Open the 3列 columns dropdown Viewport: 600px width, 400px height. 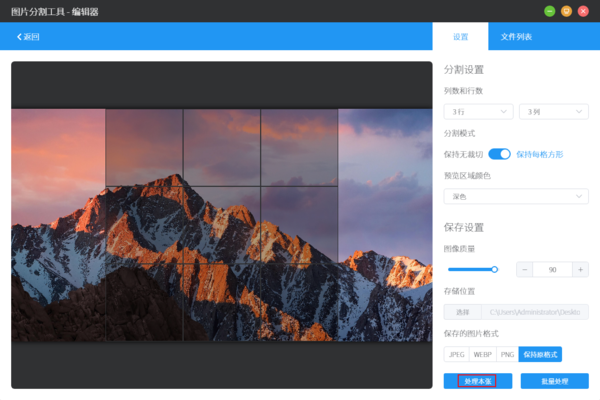(x=554, y=112)
